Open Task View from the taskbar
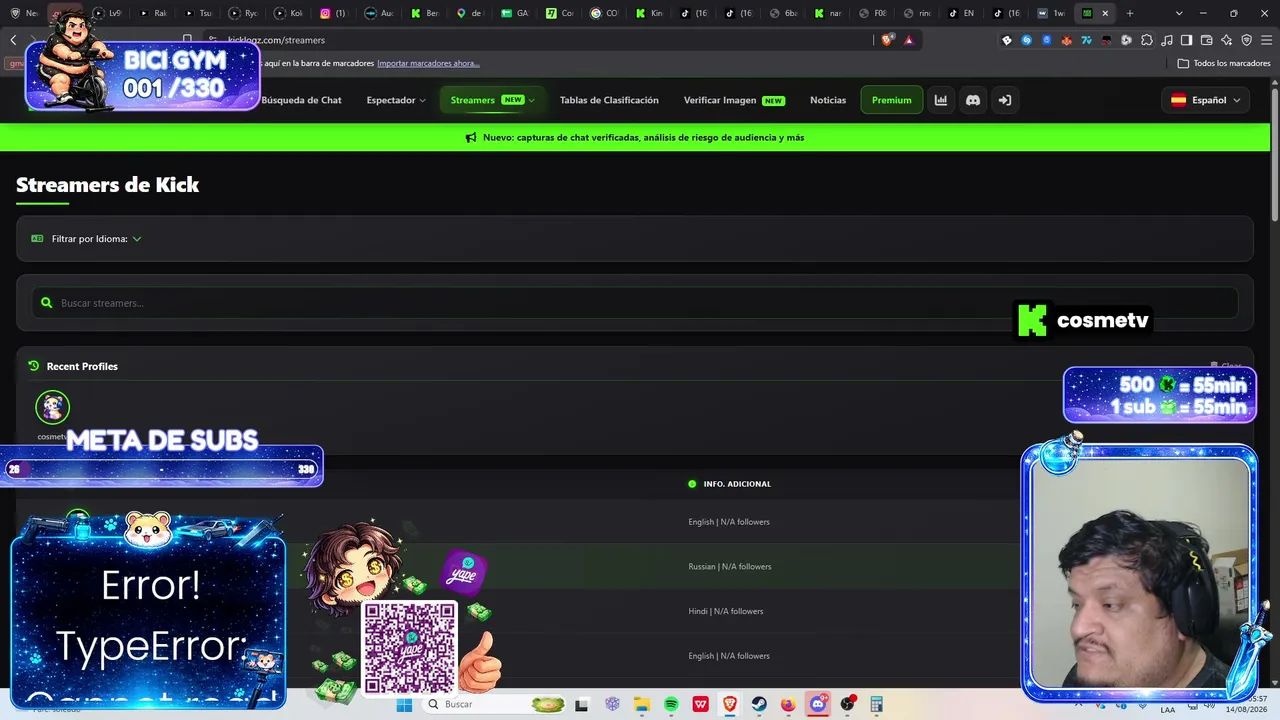Image resolution: width=1280 pixels, height=720 pixels. 582,704
